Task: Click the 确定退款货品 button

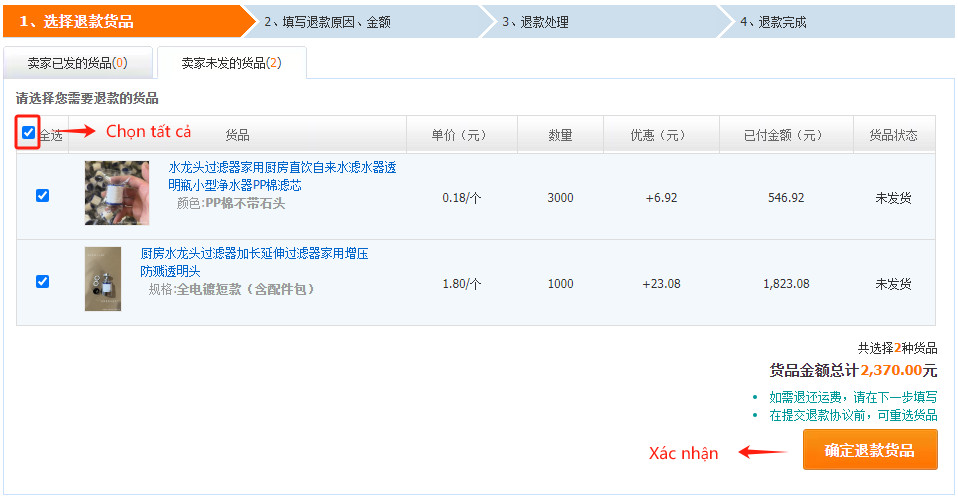Action: click(x=869, y=450)
